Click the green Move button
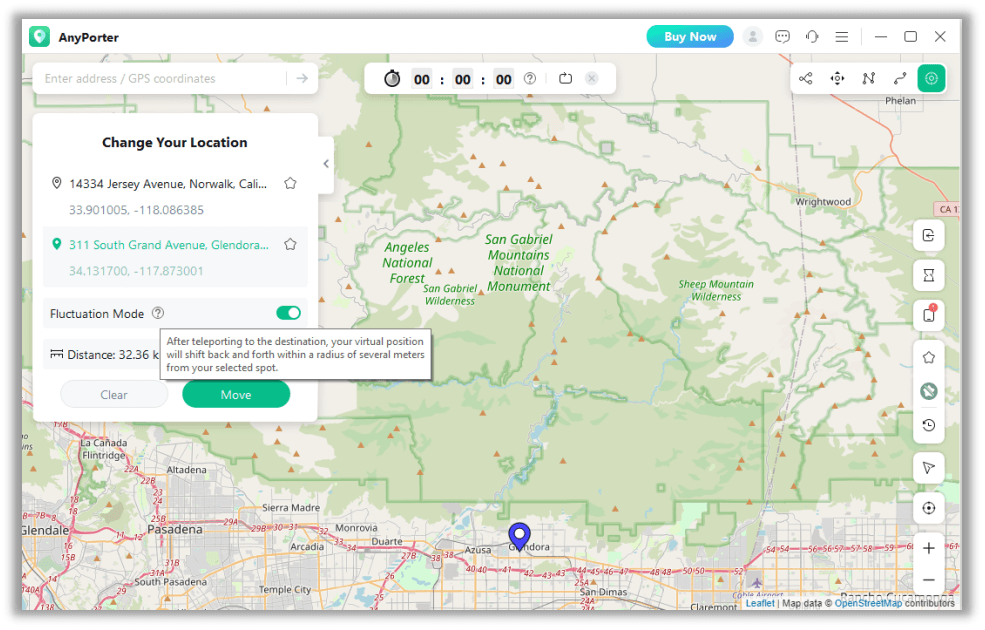 pyautogui.click(x=236, y=394)
